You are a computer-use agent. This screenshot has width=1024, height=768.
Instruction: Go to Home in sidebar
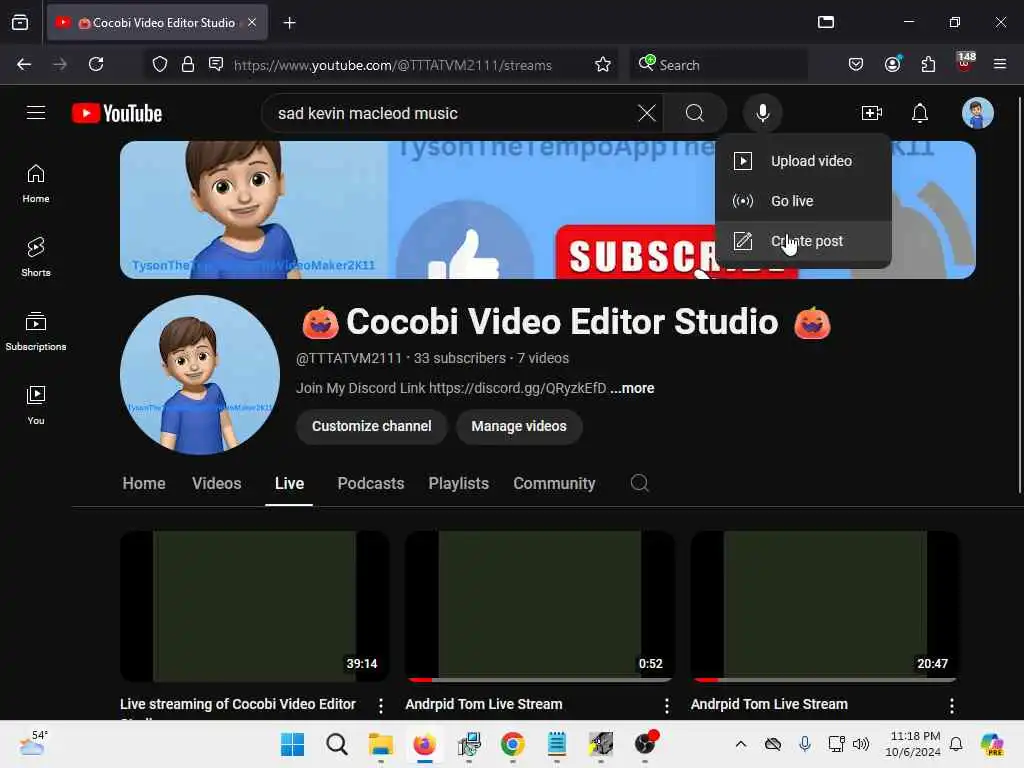[x=36, y=184]
